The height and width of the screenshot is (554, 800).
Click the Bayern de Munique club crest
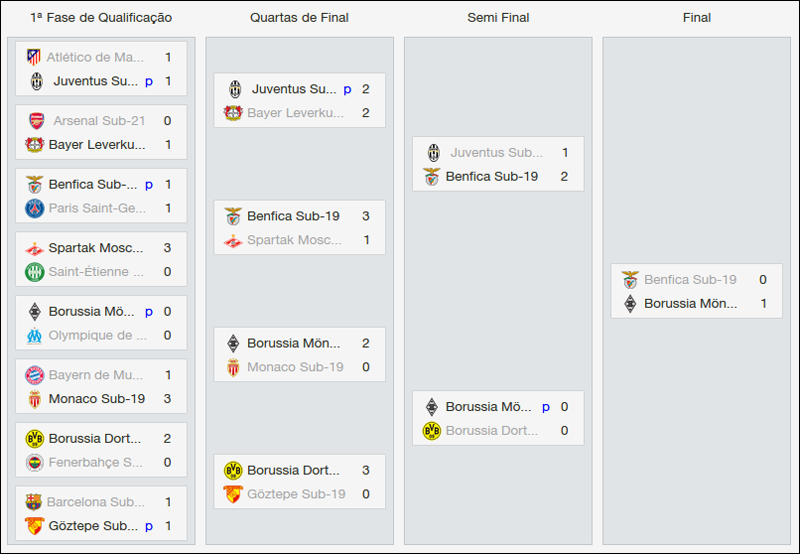[34, 375]
